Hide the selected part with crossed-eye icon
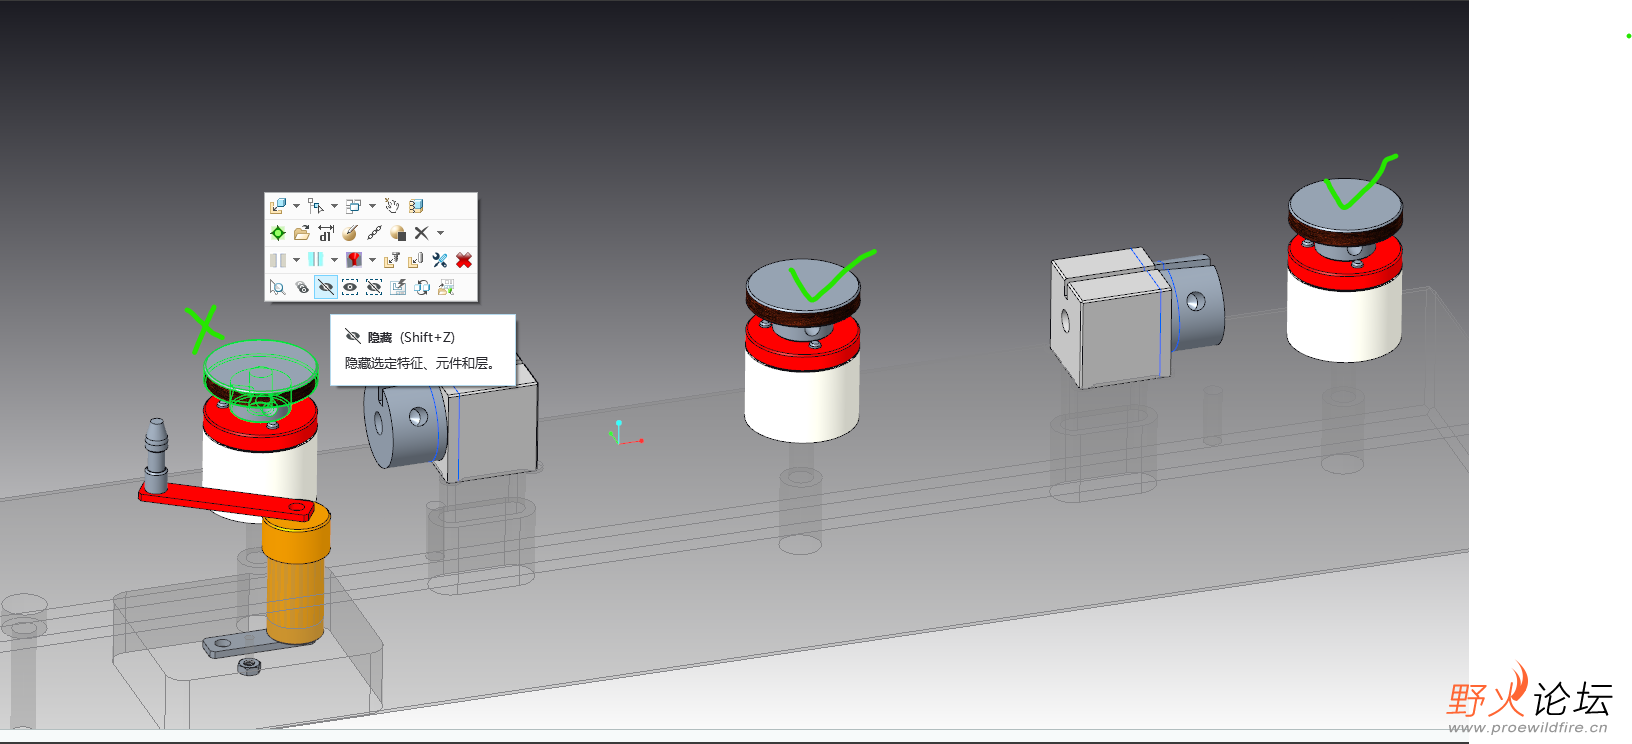Viewport: 1632px width, 744px height. pyautogui.click(x=326, y=287)
